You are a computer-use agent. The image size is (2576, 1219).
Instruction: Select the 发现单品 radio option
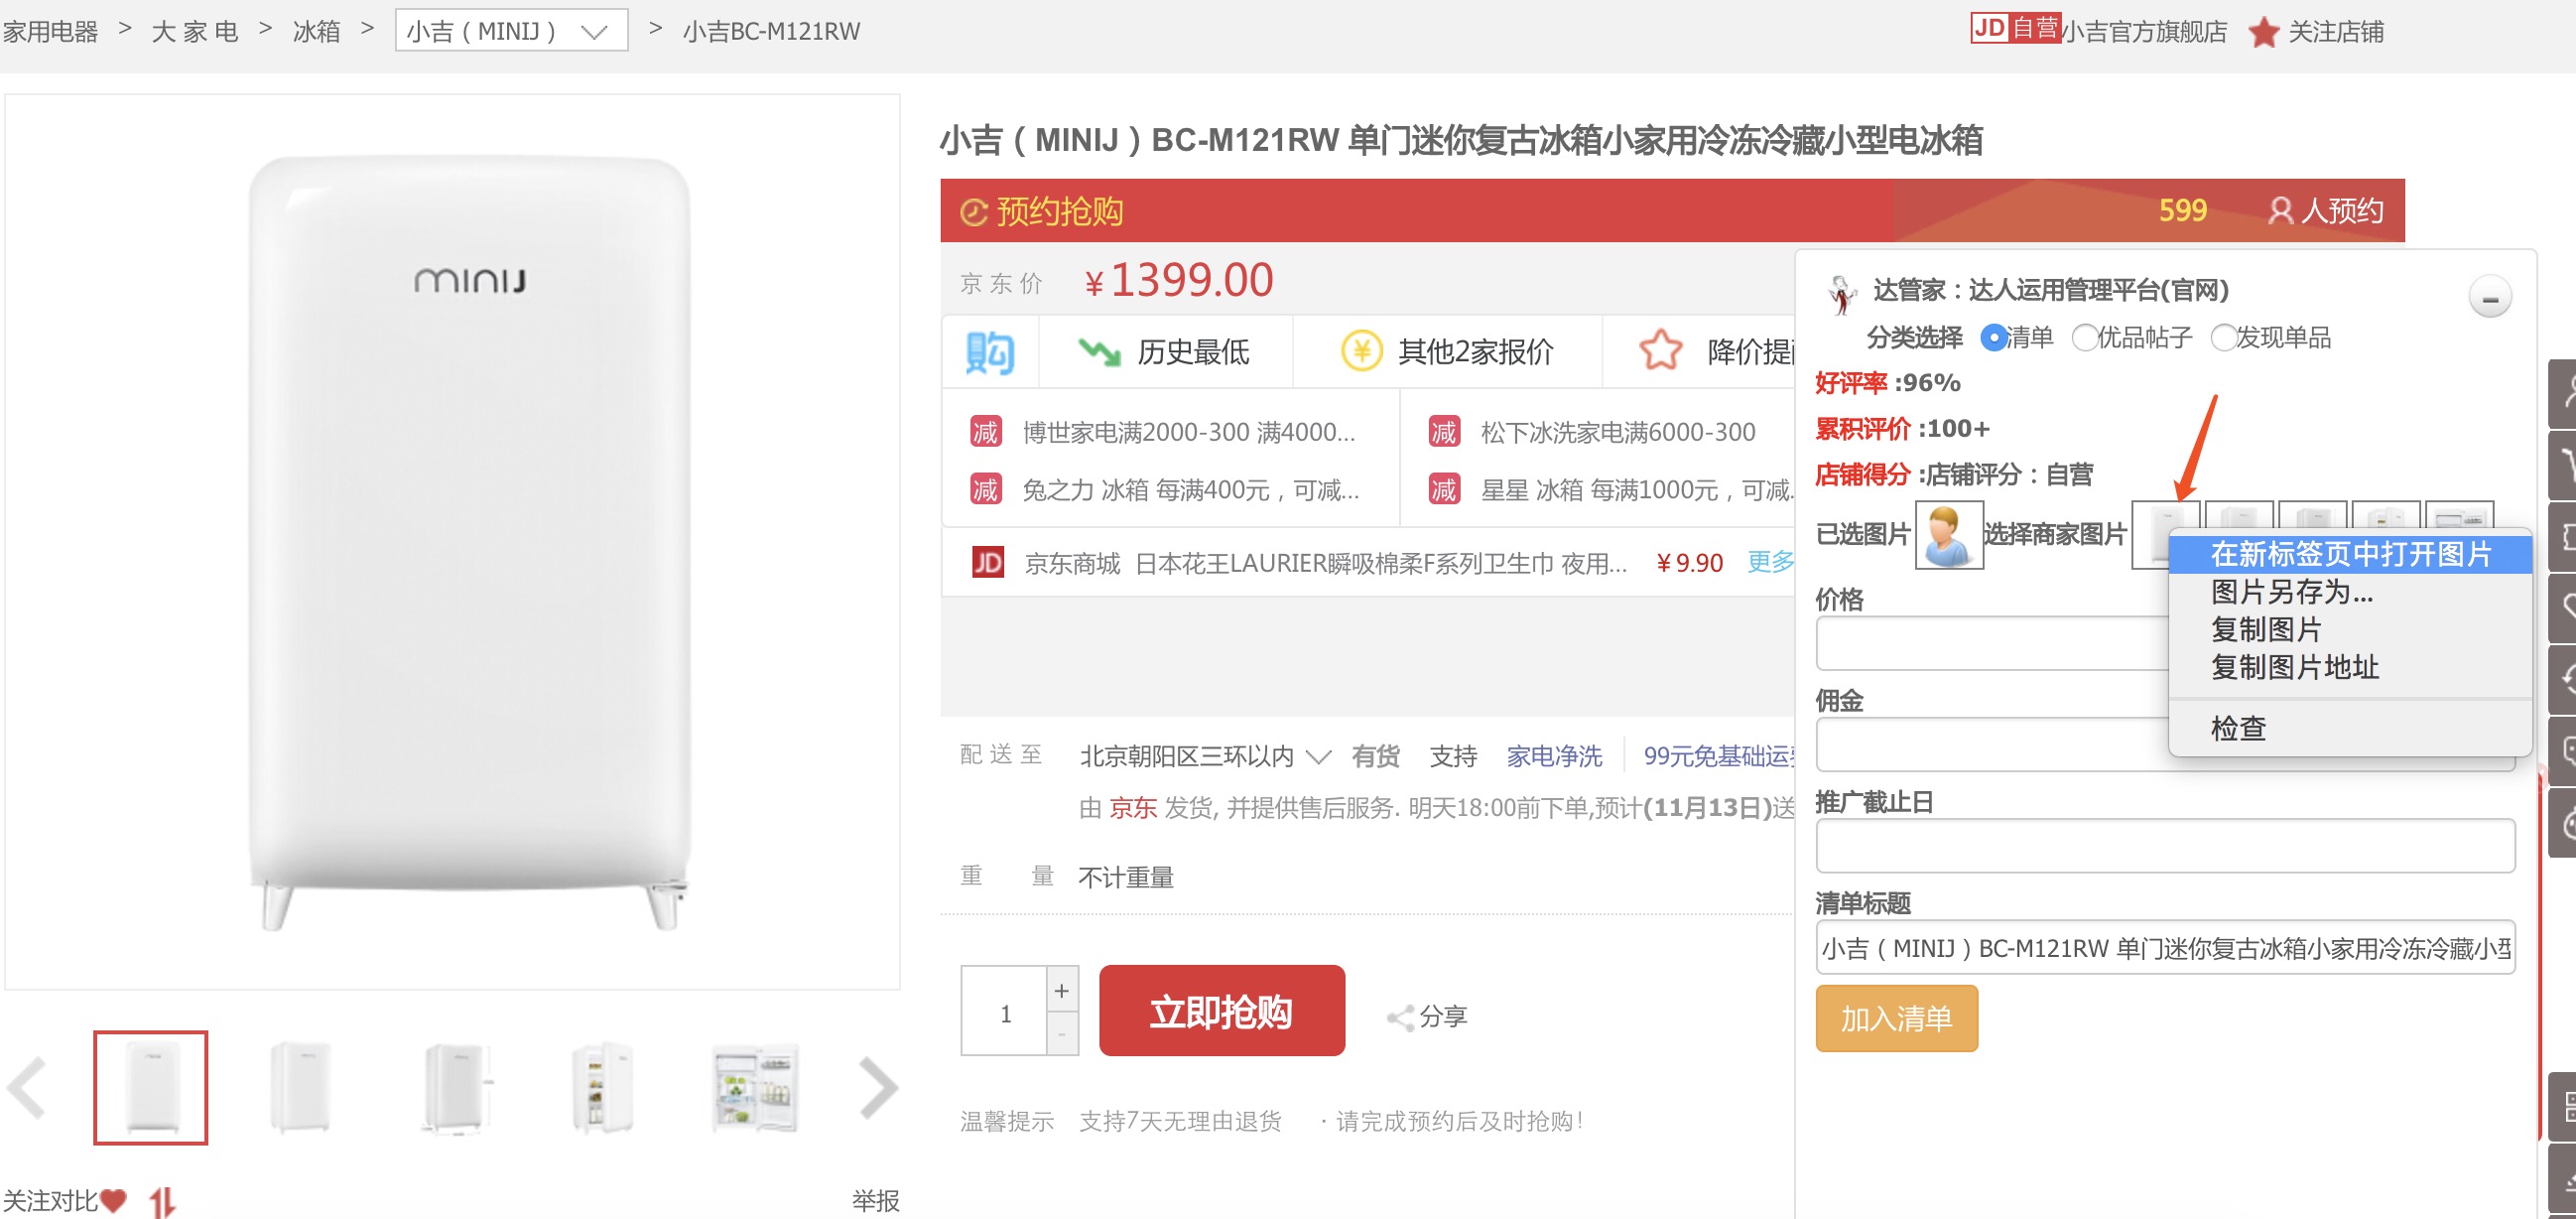2223,338
